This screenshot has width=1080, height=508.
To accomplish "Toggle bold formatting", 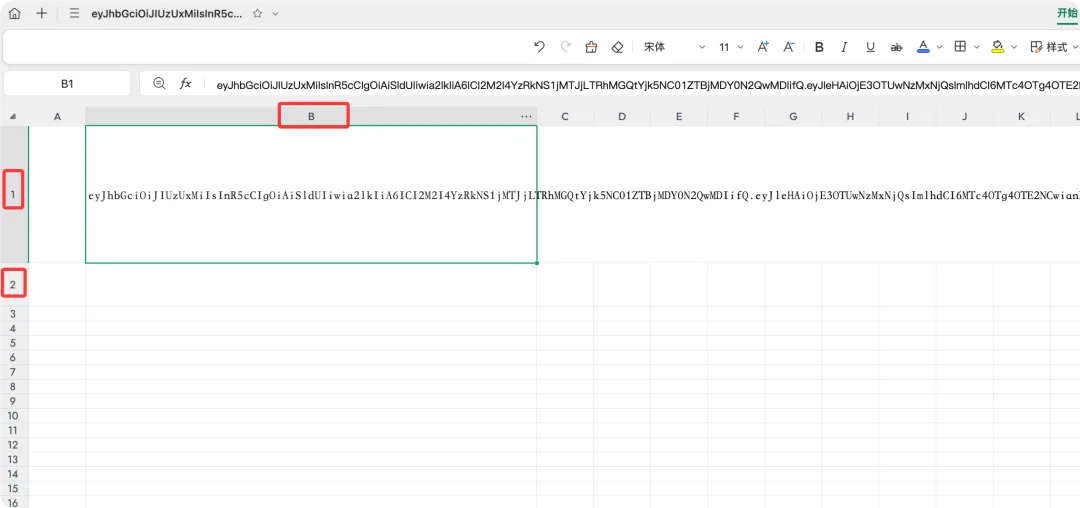I will tap(819, 47).
